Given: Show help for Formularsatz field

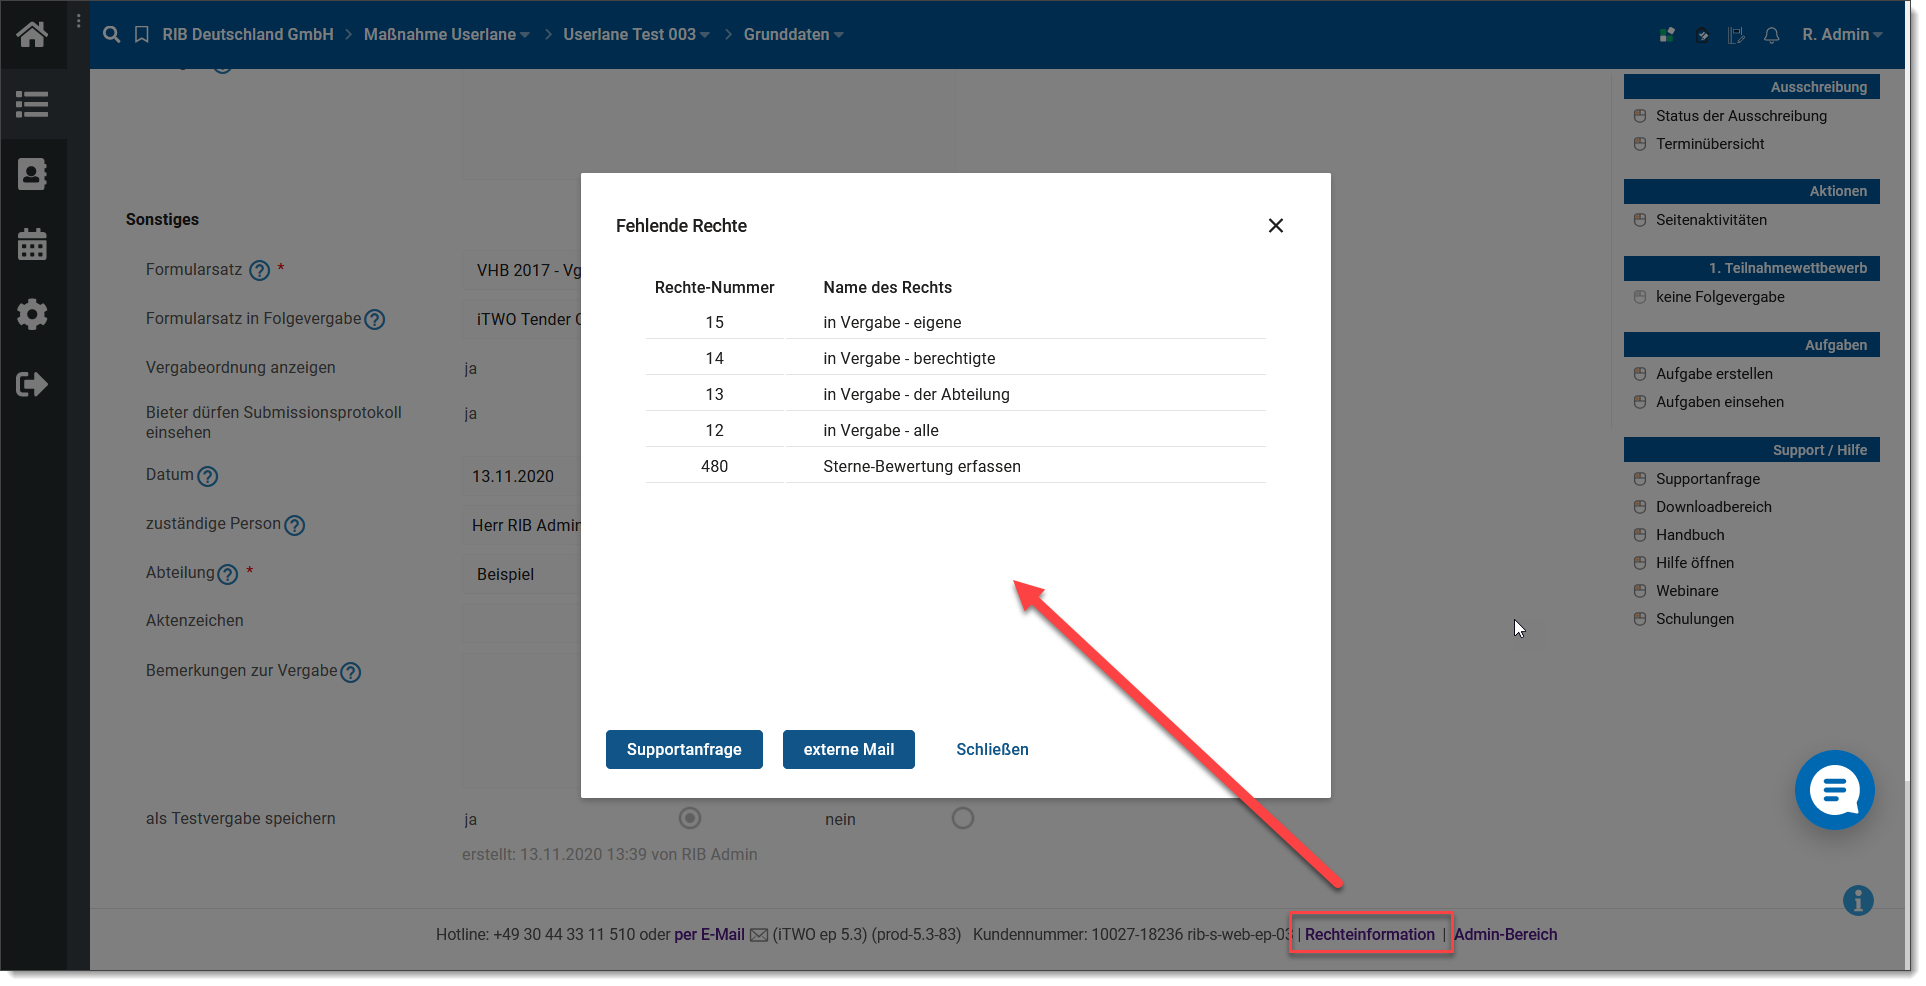Looking at the screenshot, I should 260,270.
